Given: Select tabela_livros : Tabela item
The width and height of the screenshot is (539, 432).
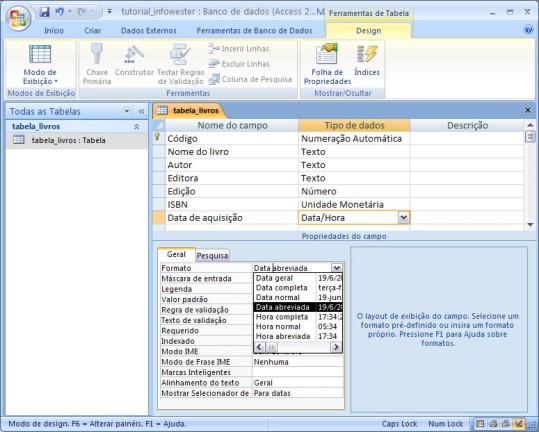Looking at the screenshot, I should click(x=77, y=140).
